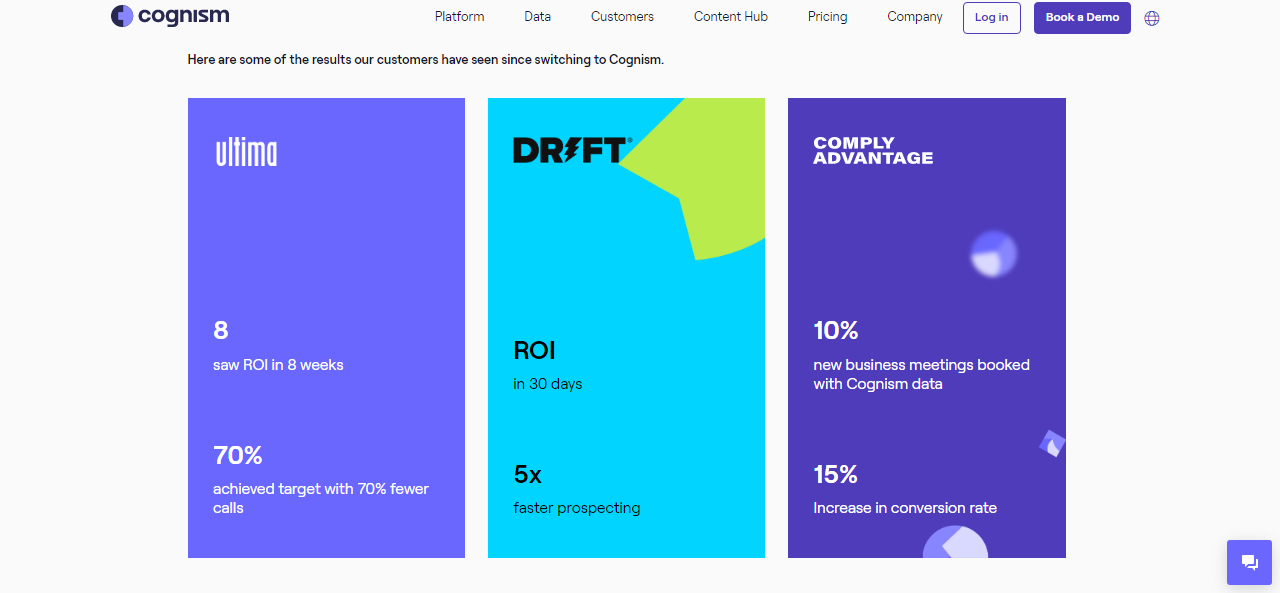Open the Content Hub menu
Viewport: 1280px width, 593px height.
[x=731, y=17]
